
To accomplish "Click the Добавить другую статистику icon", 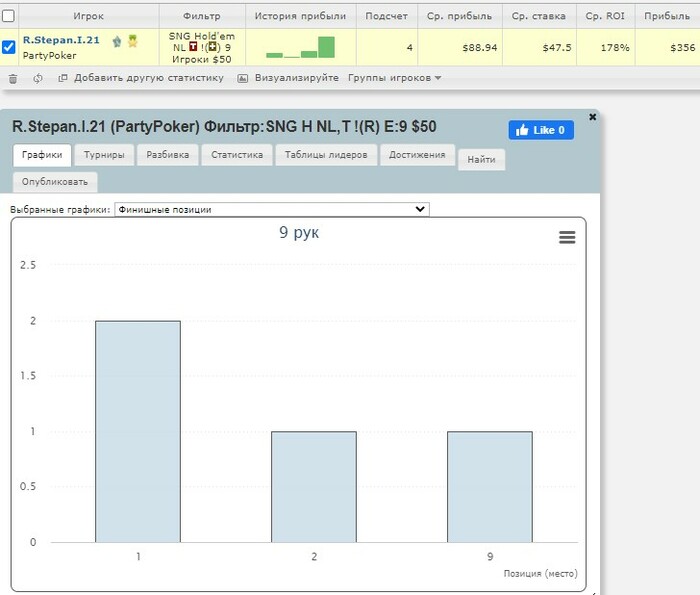I will 62,78.
